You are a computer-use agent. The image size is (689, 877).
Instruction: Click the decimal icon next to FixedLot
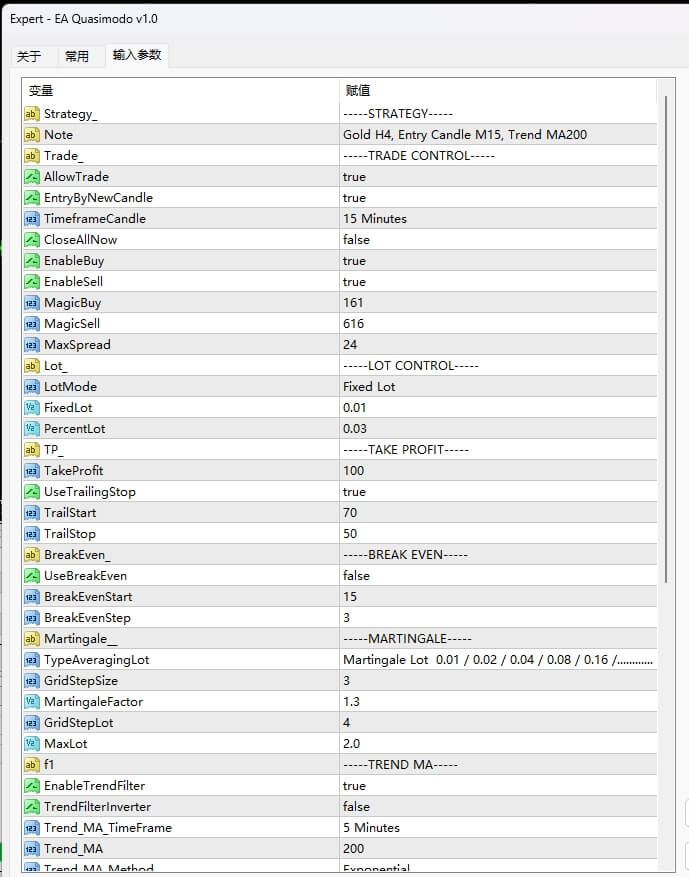coord(31,408)
